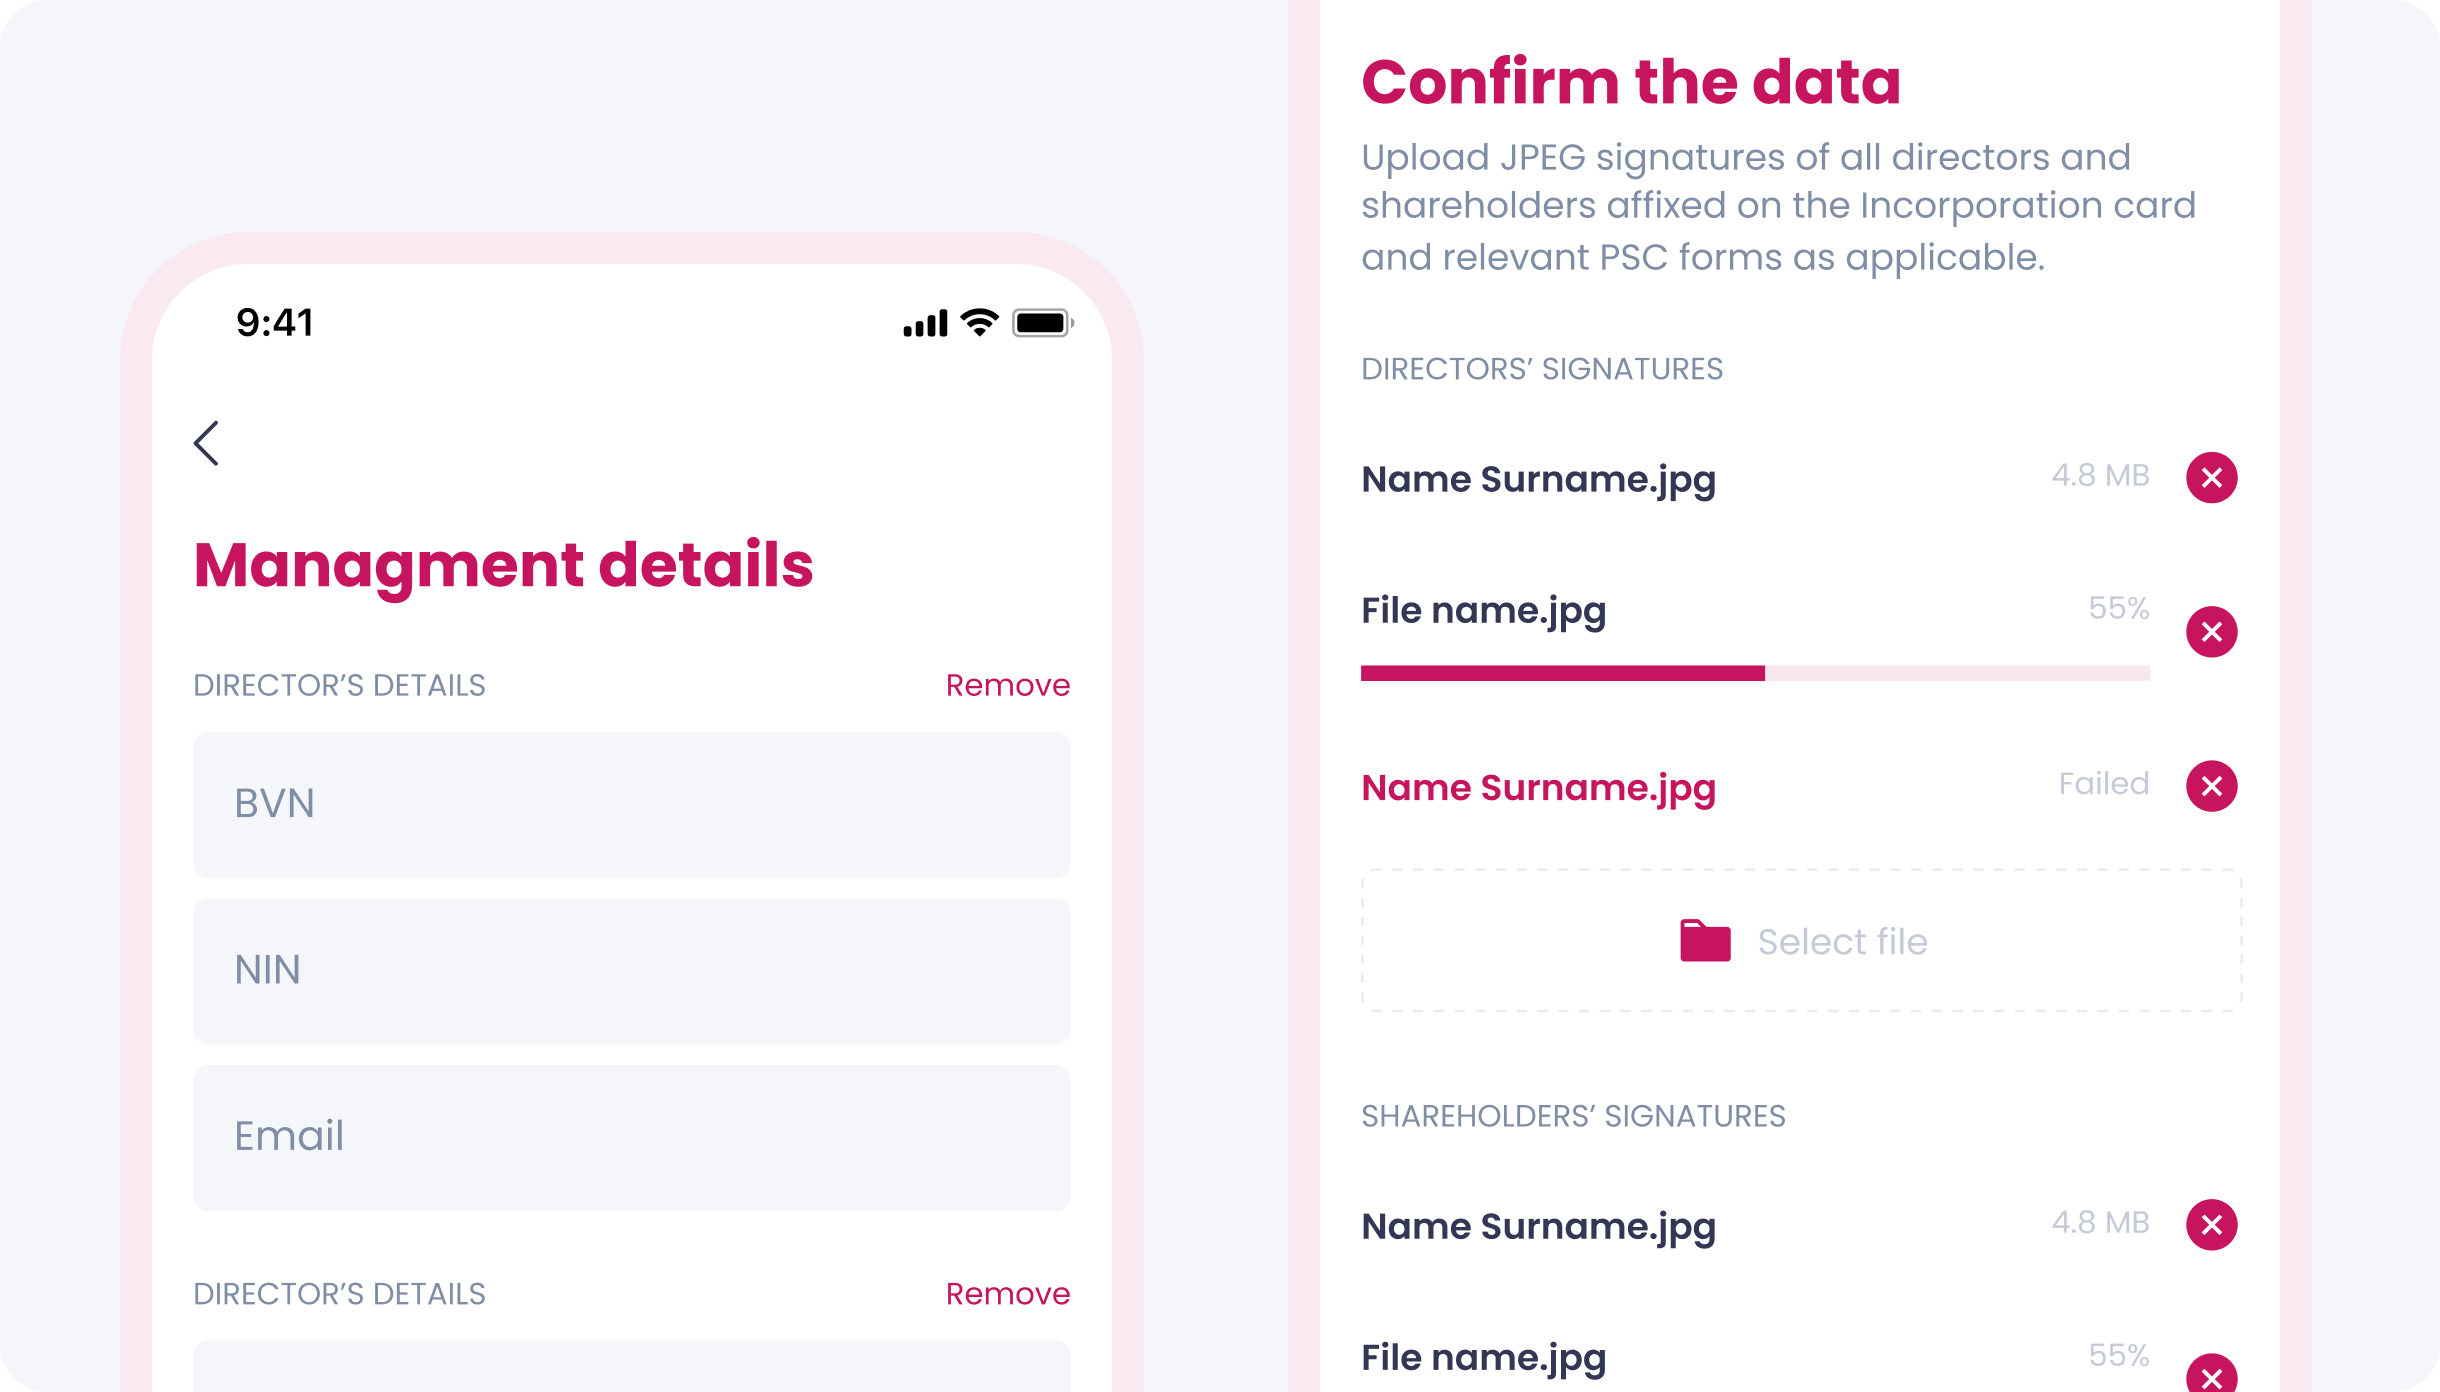Tap the battery status icon
The image size is (2440, 1392).
click(1042, 322)
